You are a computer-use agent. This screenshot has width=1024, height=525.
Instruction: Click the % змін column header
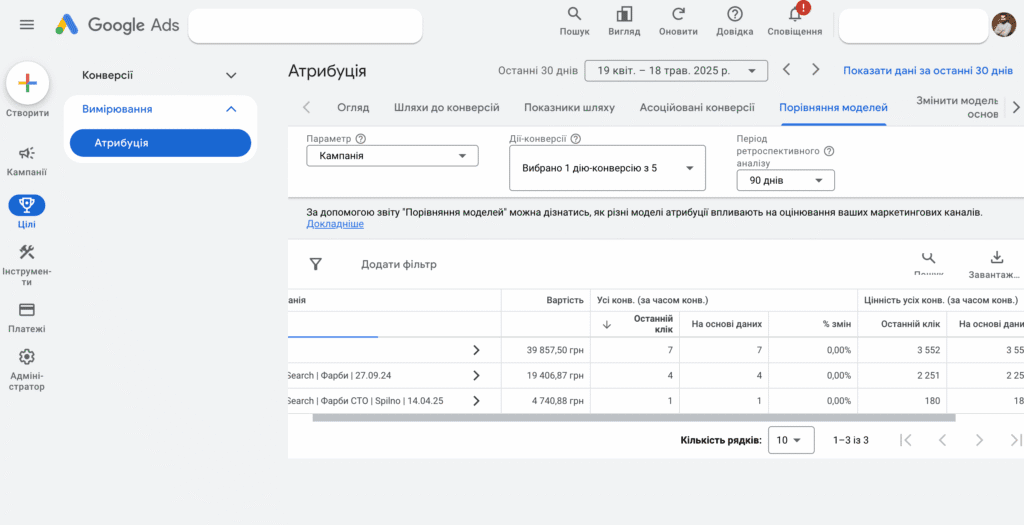click(837, 325)
